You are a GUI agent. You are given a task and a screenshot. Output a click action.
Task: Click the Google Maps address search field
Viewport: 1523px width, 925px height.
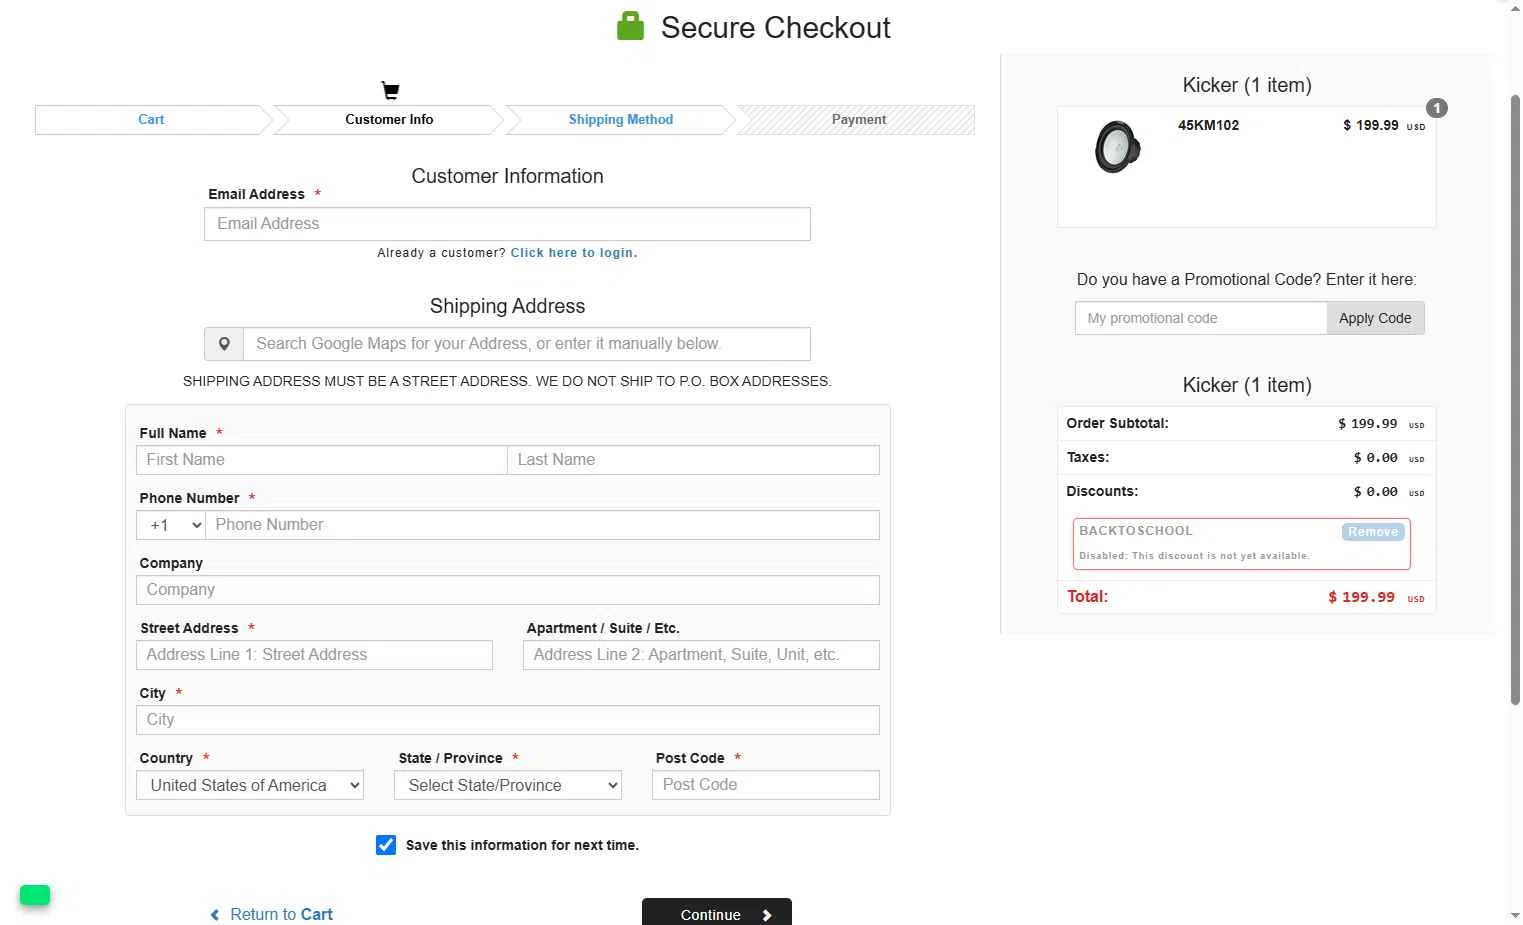[x=527, y=344]
